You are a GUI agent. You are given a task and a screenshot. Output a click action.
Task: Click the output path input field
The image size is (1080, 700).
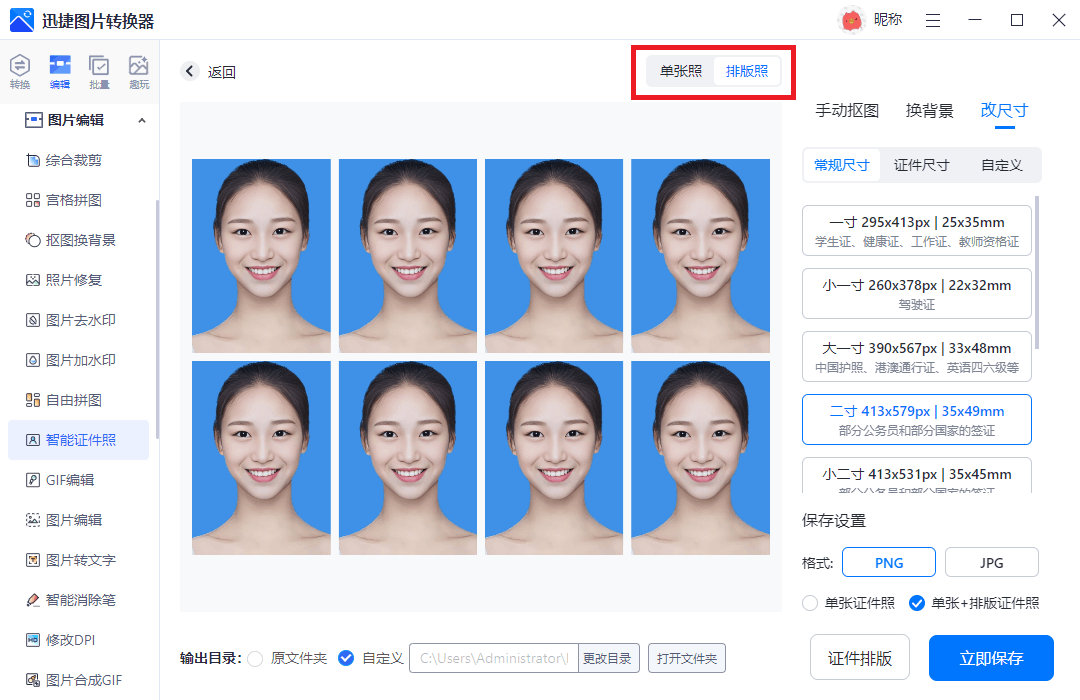point(493,658)
